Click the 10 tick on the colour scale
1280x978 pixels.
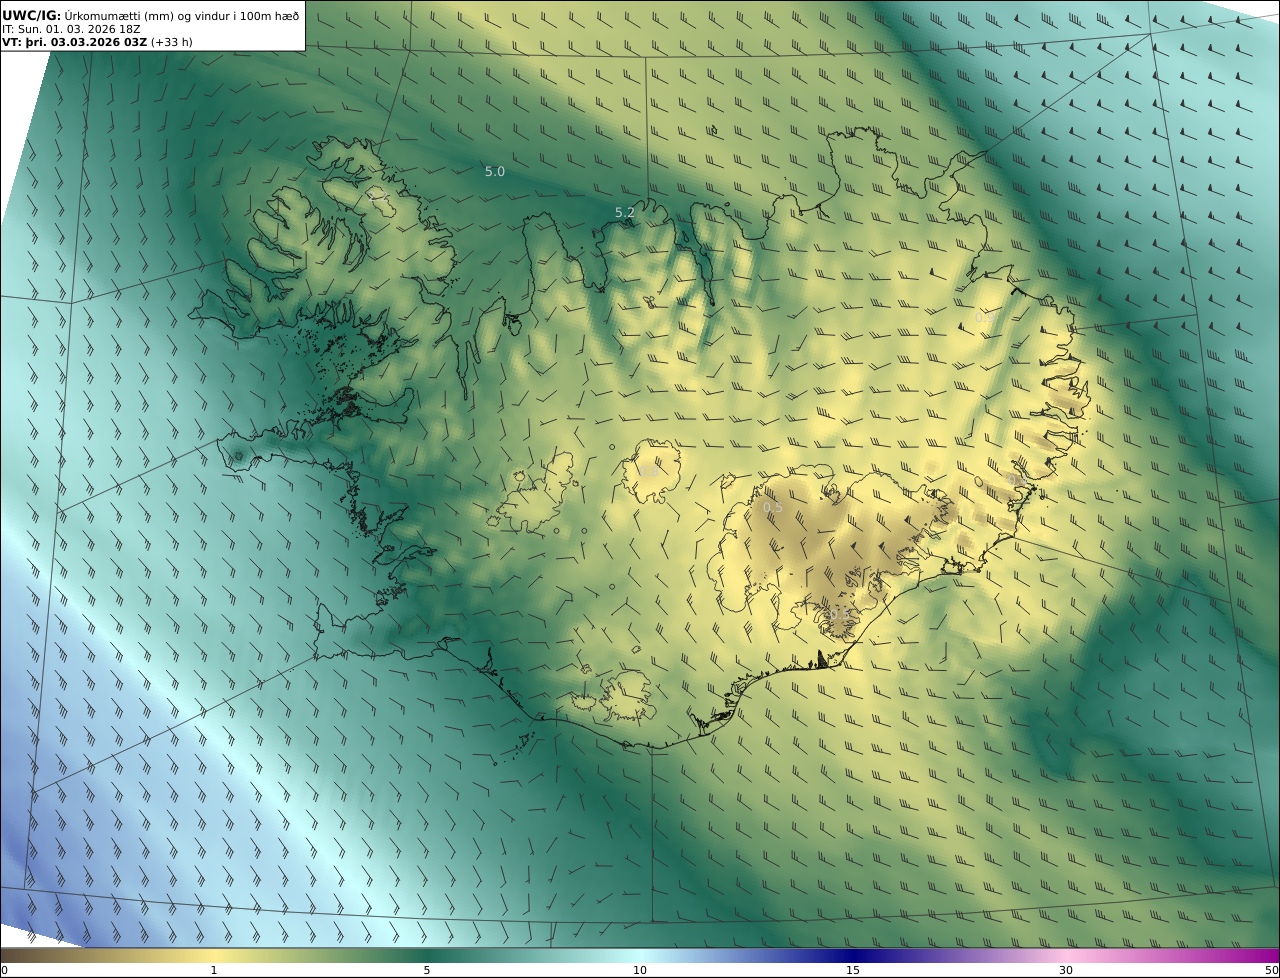point(640,970)
